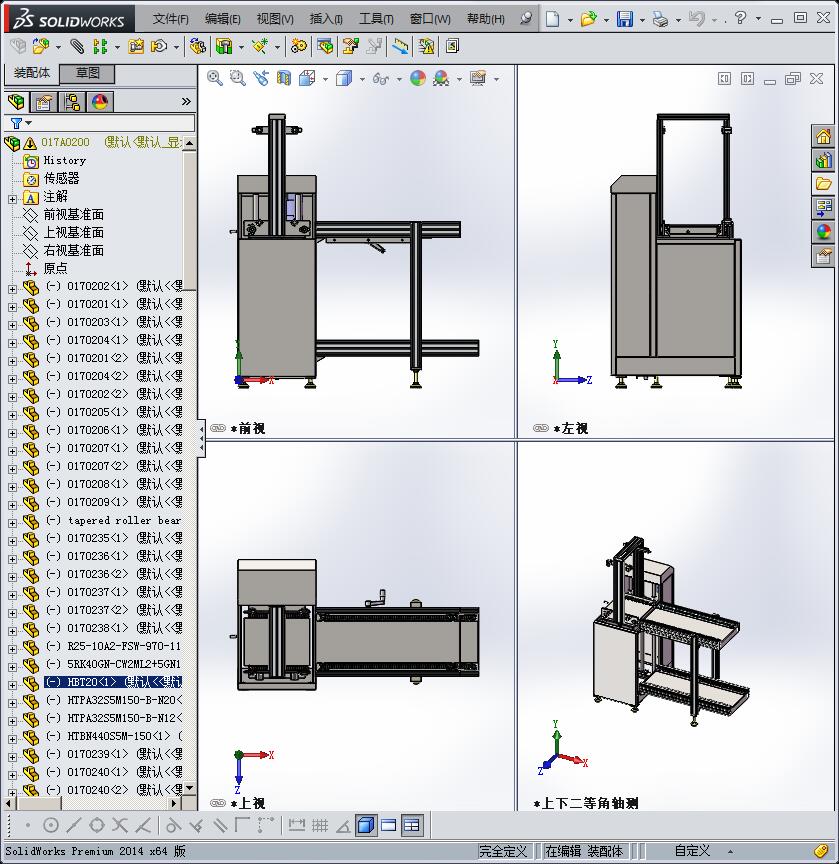This screenshot has width=839, height=864.
Task: Open Design Library icon in task pane
Action: (823, 160)
